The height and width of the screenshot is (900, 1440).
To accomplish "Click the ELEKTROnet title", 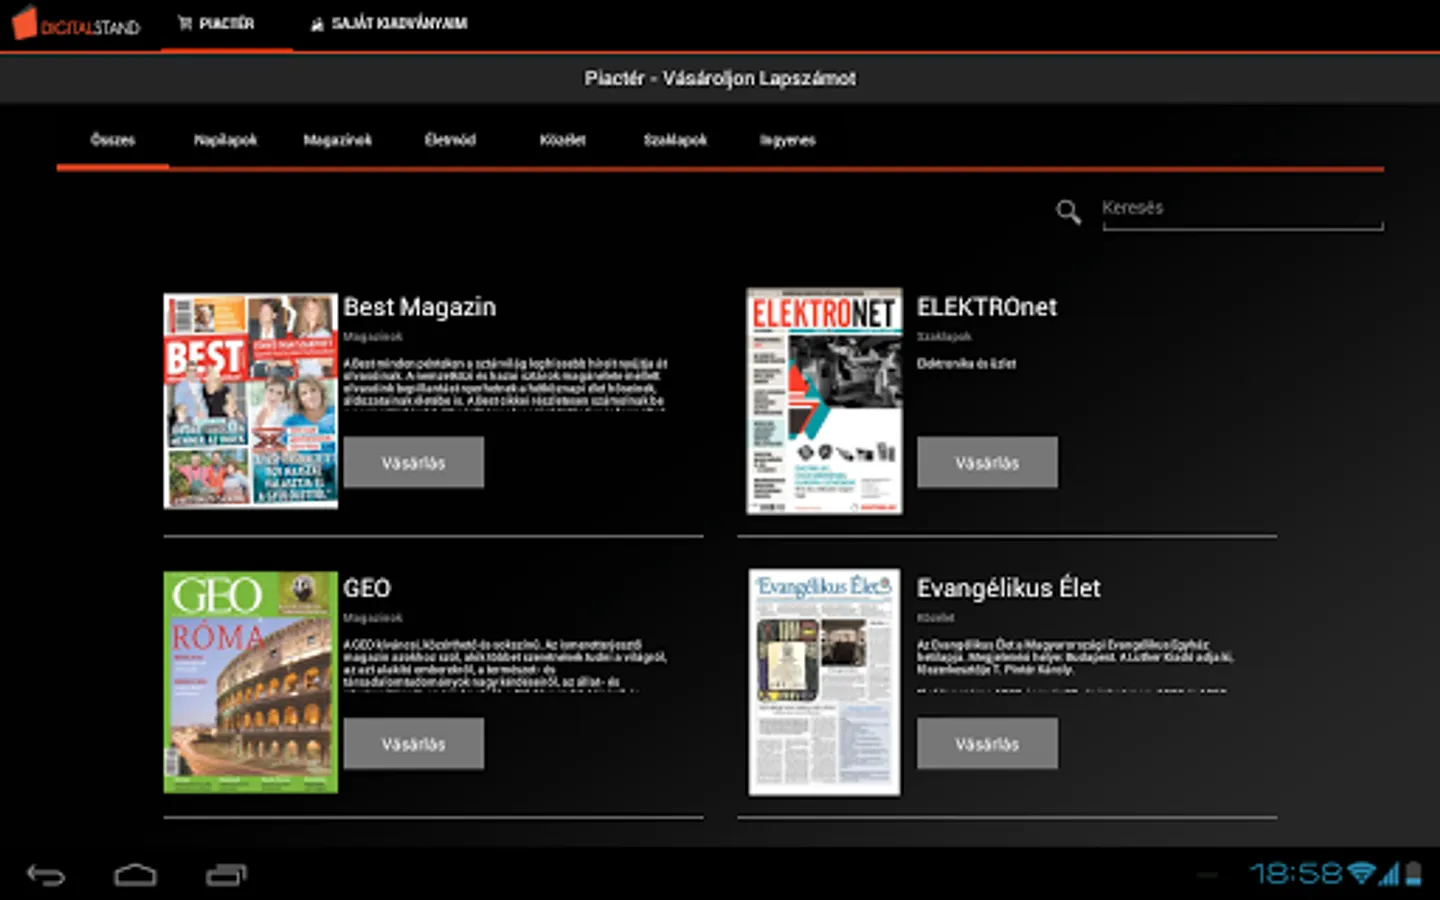I will 986,307.
